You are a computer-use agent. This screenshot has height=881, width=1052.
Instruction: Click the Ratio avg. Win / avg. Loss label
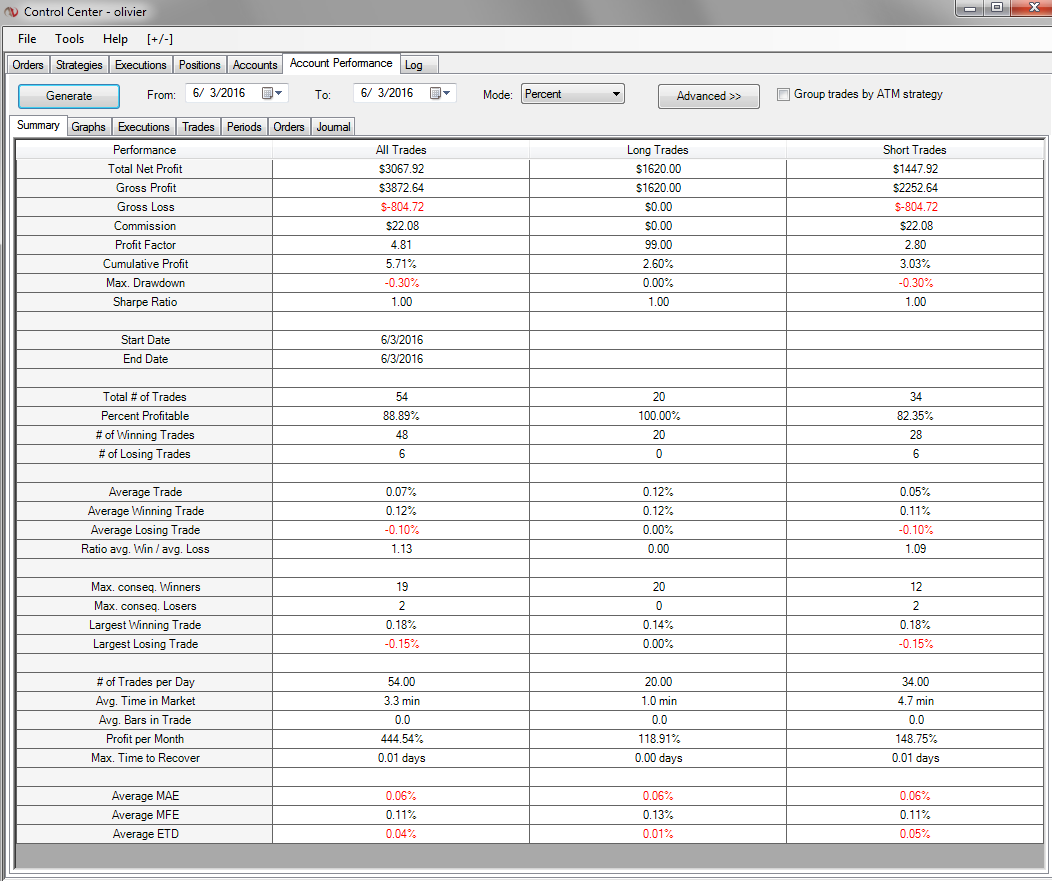[145, 549]
